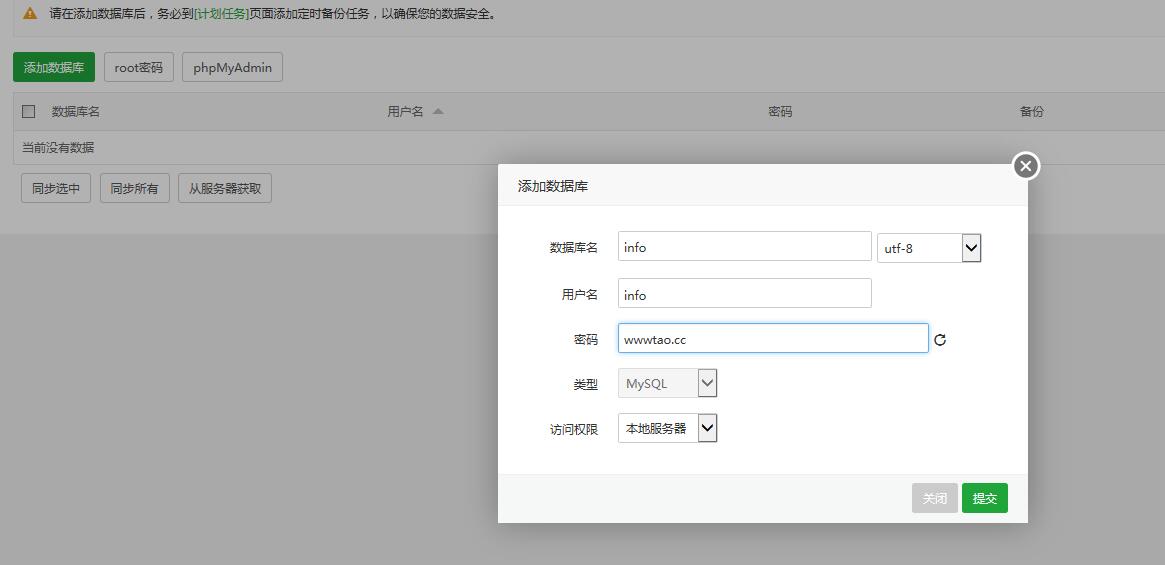
Task: Click the 同步所有 button
Action: 134,188
